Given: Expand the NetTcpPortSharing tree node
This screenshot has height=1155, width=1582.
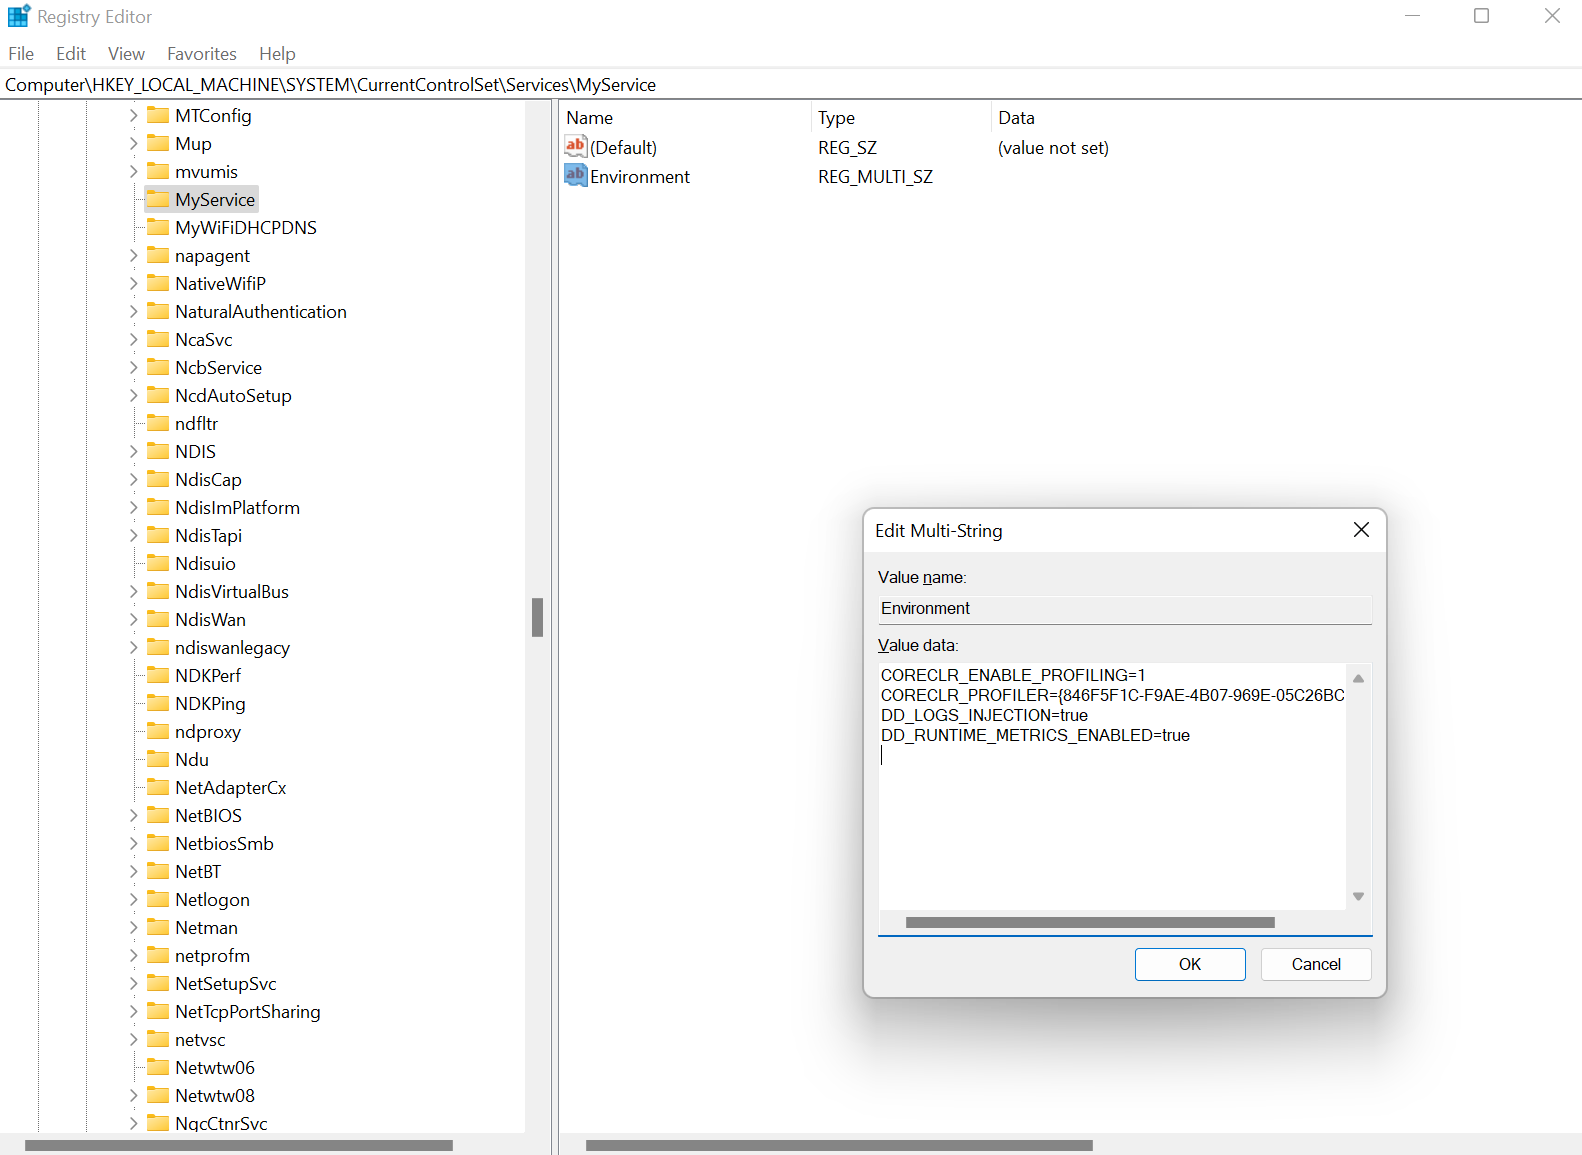Looking at the screenshot, I should click(x=133, y=1011).
